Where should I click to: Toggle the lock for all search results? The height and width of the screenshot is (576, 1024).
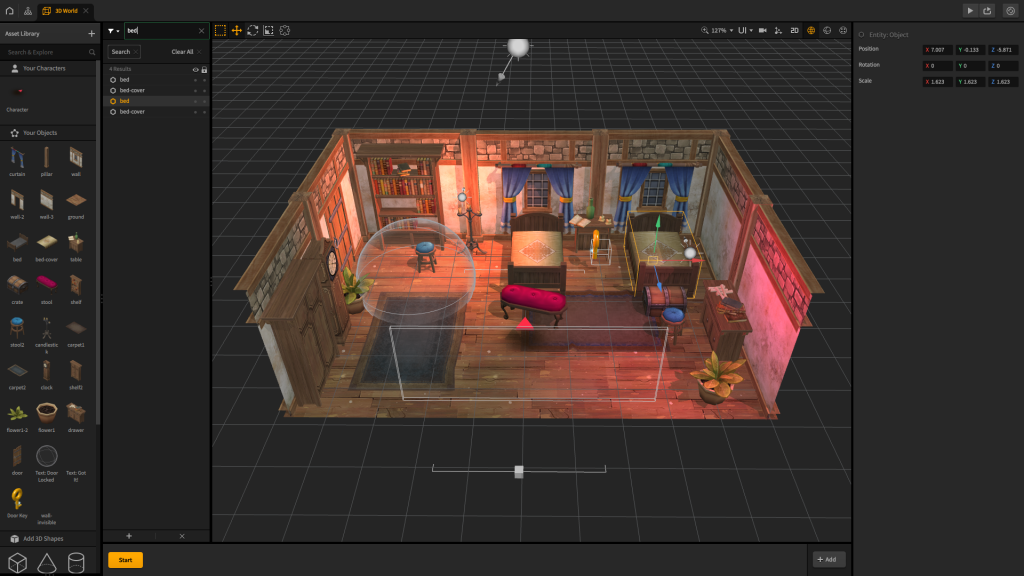(x=204, y=69)
